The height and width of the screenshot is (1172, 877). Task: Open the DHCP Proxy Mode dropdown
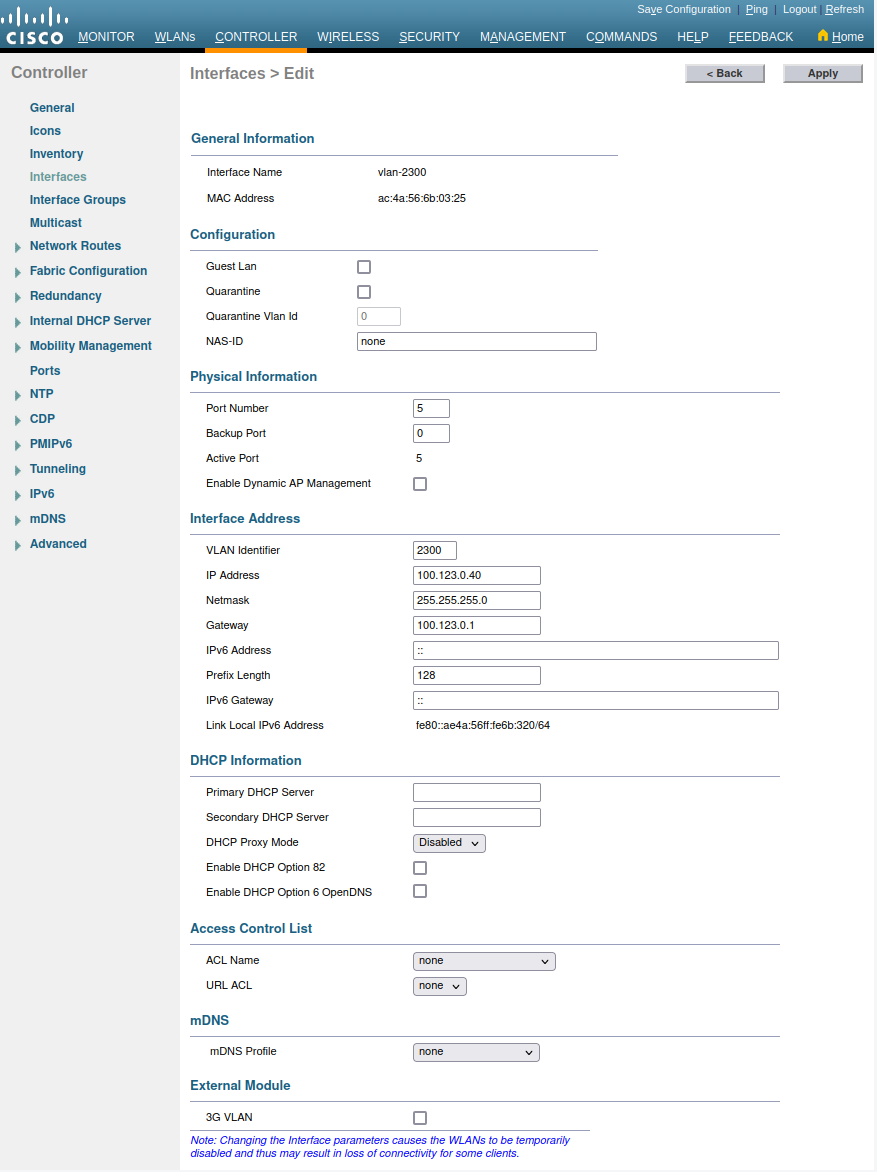(x=449, y=843)
